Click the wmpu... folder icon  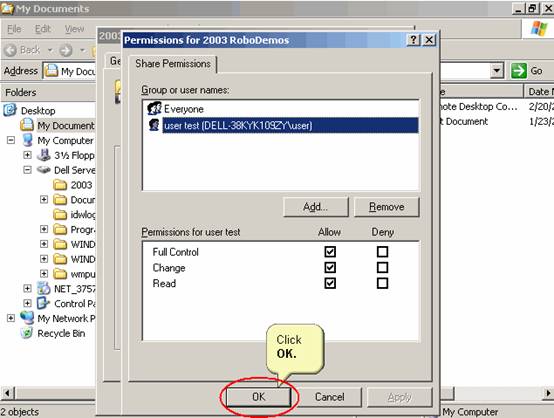(x=60, y=274)
